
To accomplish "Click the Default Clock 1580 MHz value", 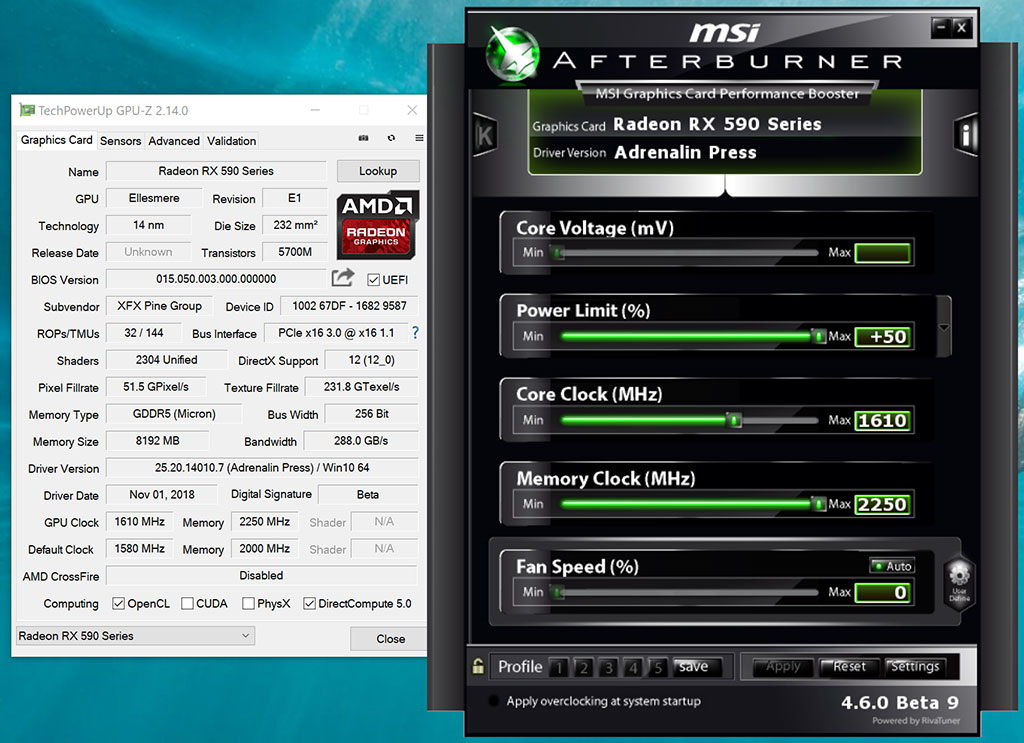I will (140, 548).
